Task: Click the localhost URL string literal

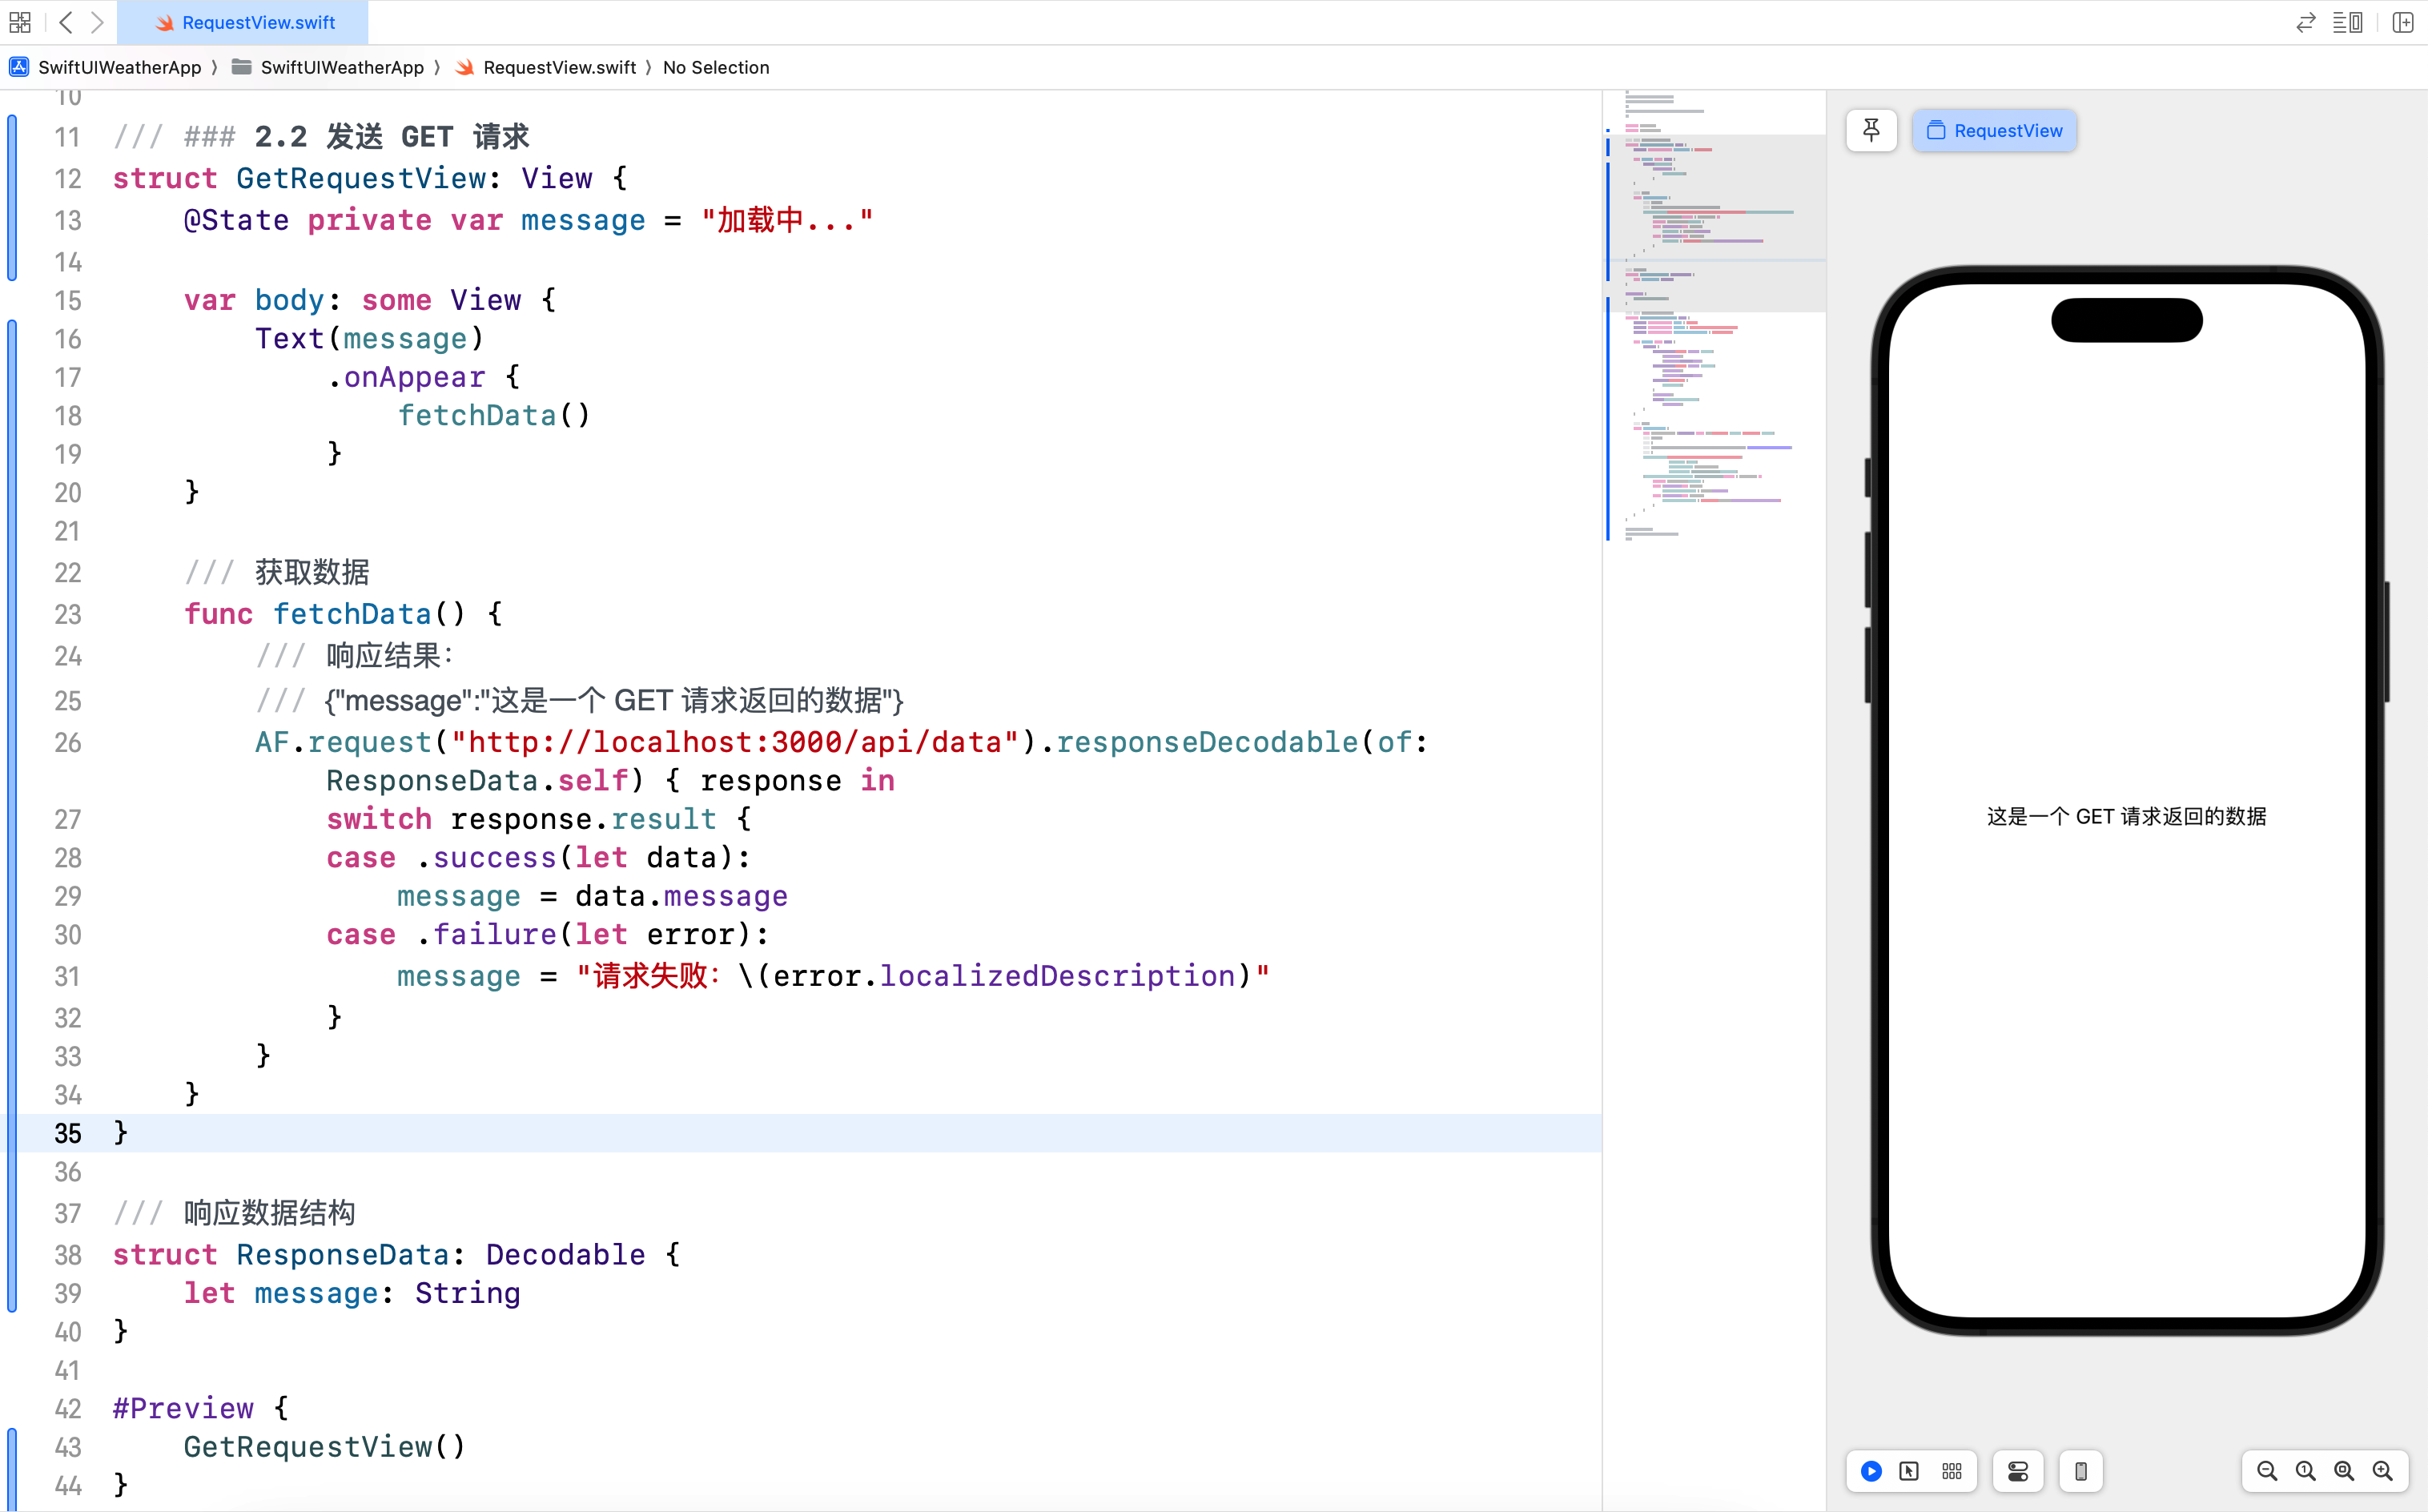Action: click(x=735, y=742)
